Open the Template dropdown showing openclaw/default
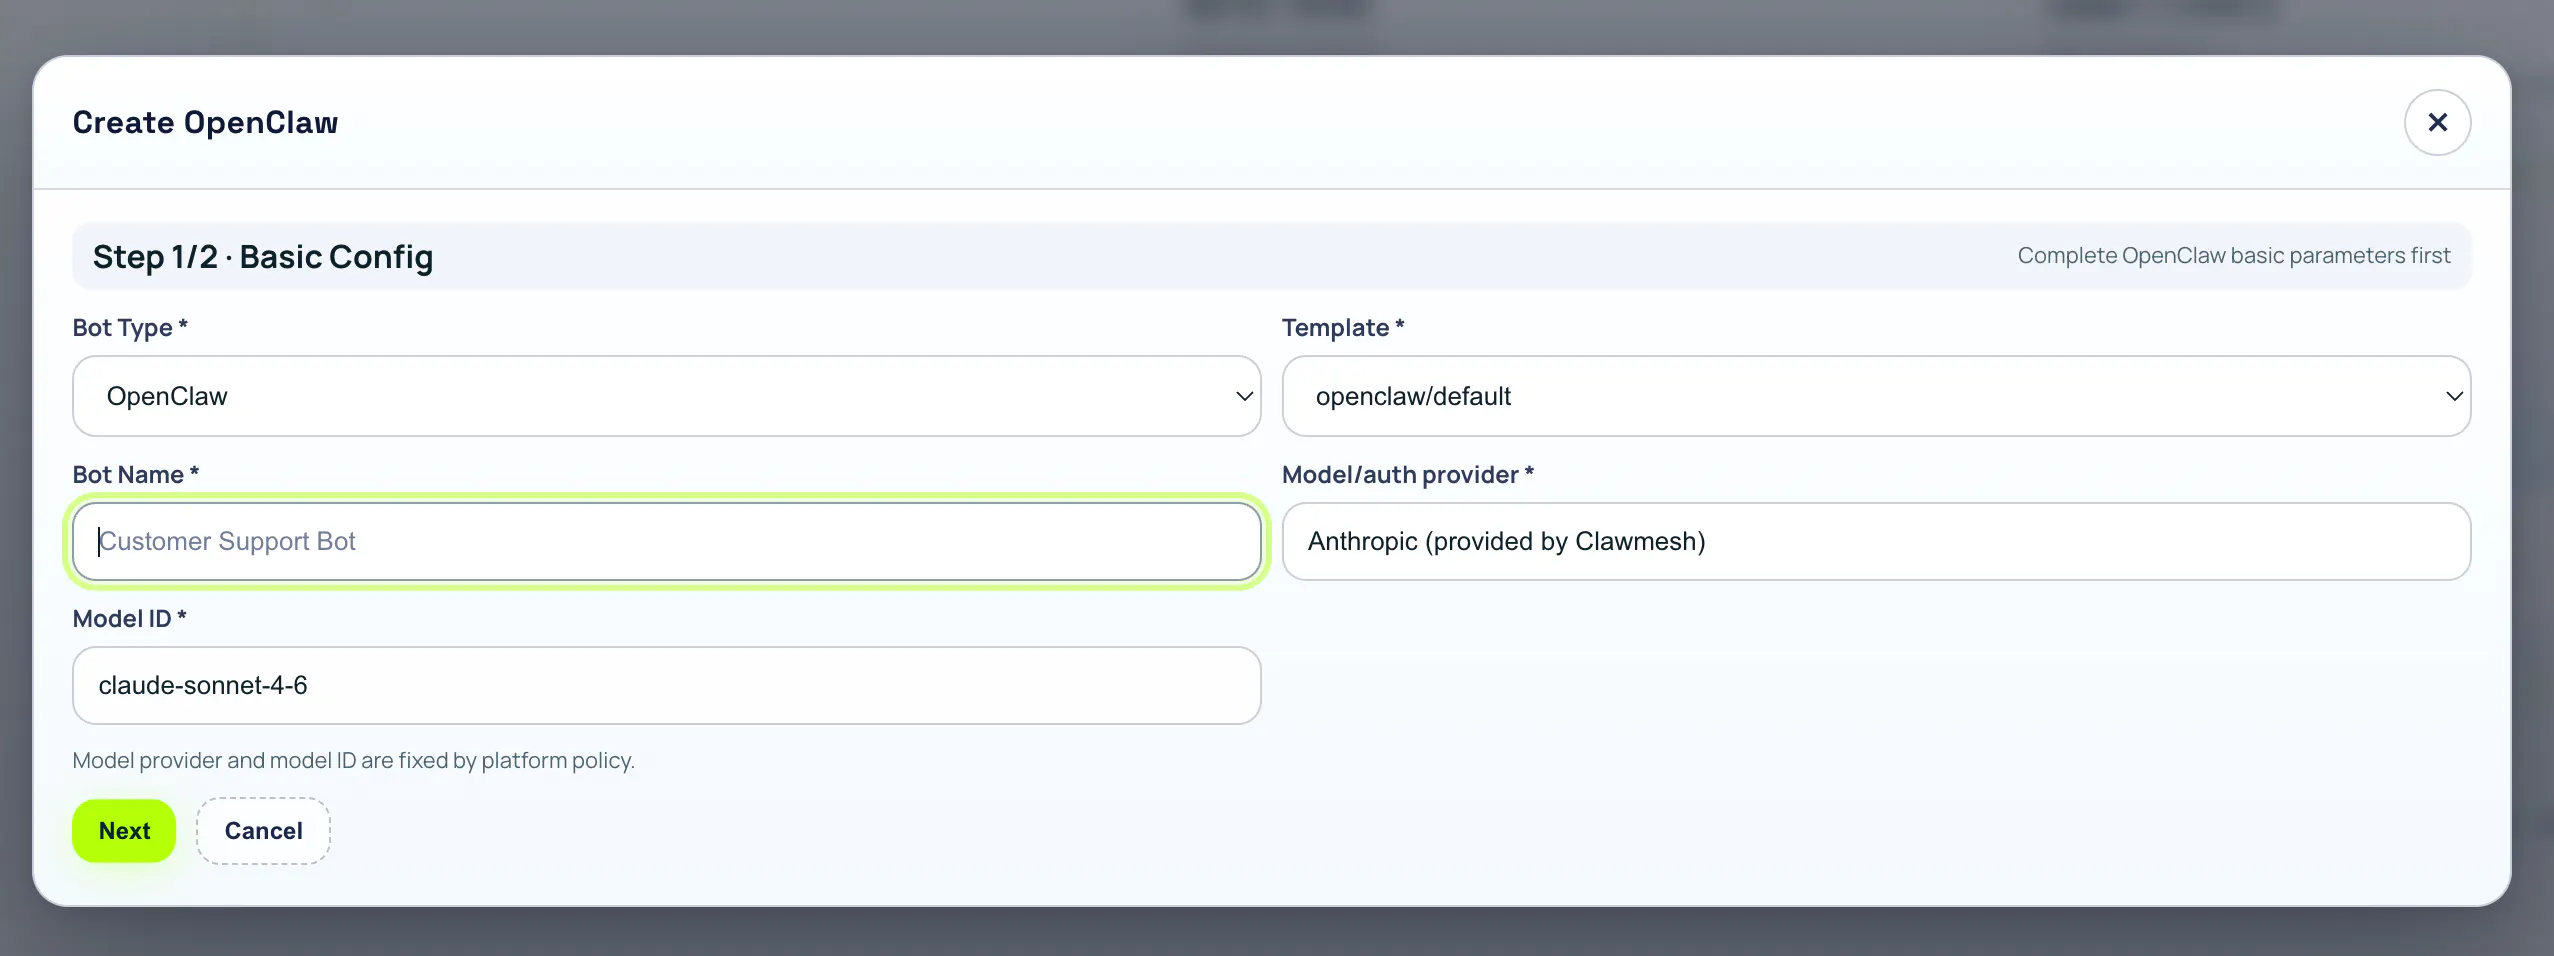This screenshot has height=956, width=2554. [x=1876, y=396]
